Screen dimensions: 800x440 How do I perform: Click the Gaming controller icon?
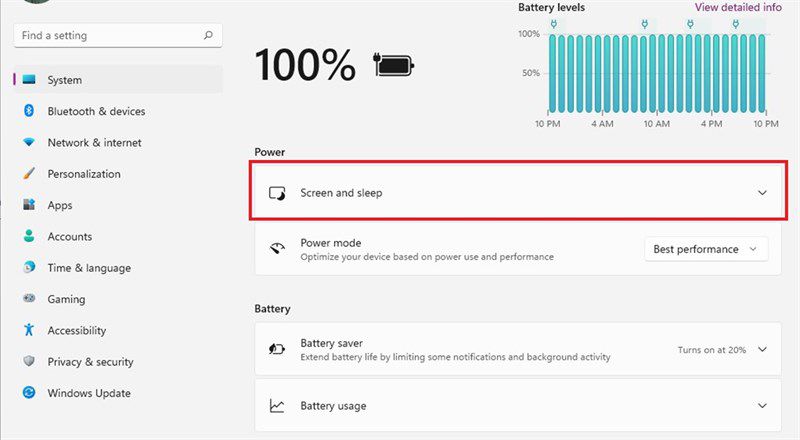[x=29, y=298]
